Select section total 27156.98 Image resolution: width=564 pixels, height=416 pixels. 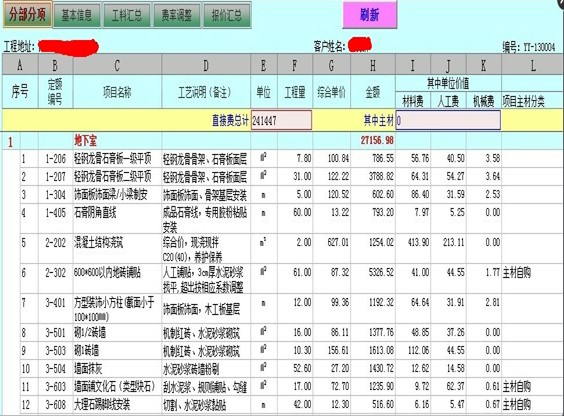(377, 140)
